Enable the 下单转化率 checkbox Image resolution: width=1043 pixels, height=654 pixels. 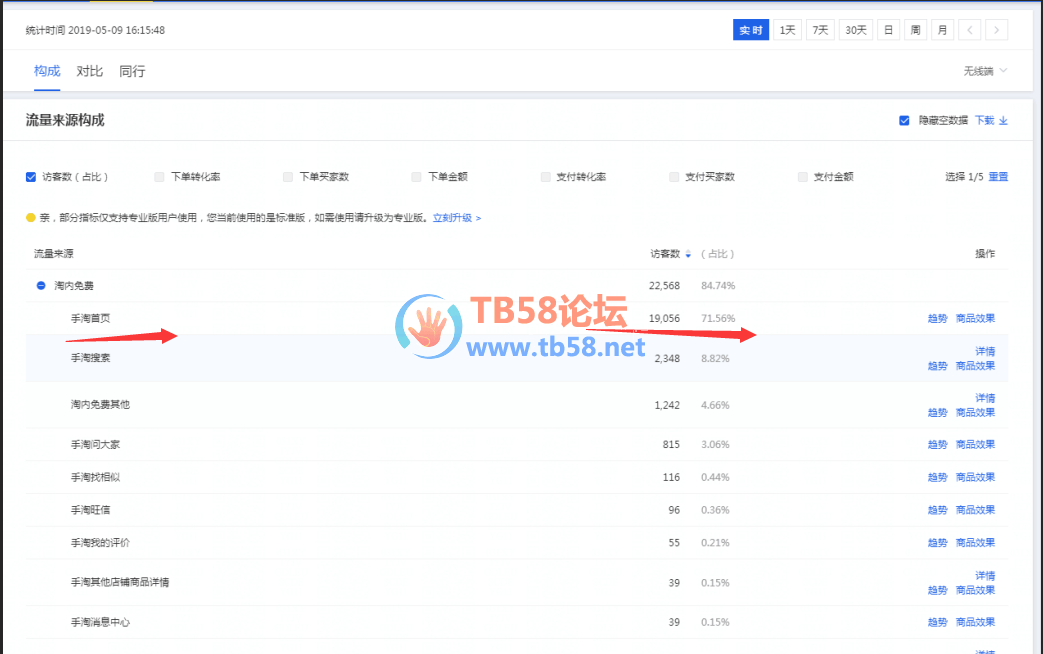pyautogui.click(x=159, y=177)
